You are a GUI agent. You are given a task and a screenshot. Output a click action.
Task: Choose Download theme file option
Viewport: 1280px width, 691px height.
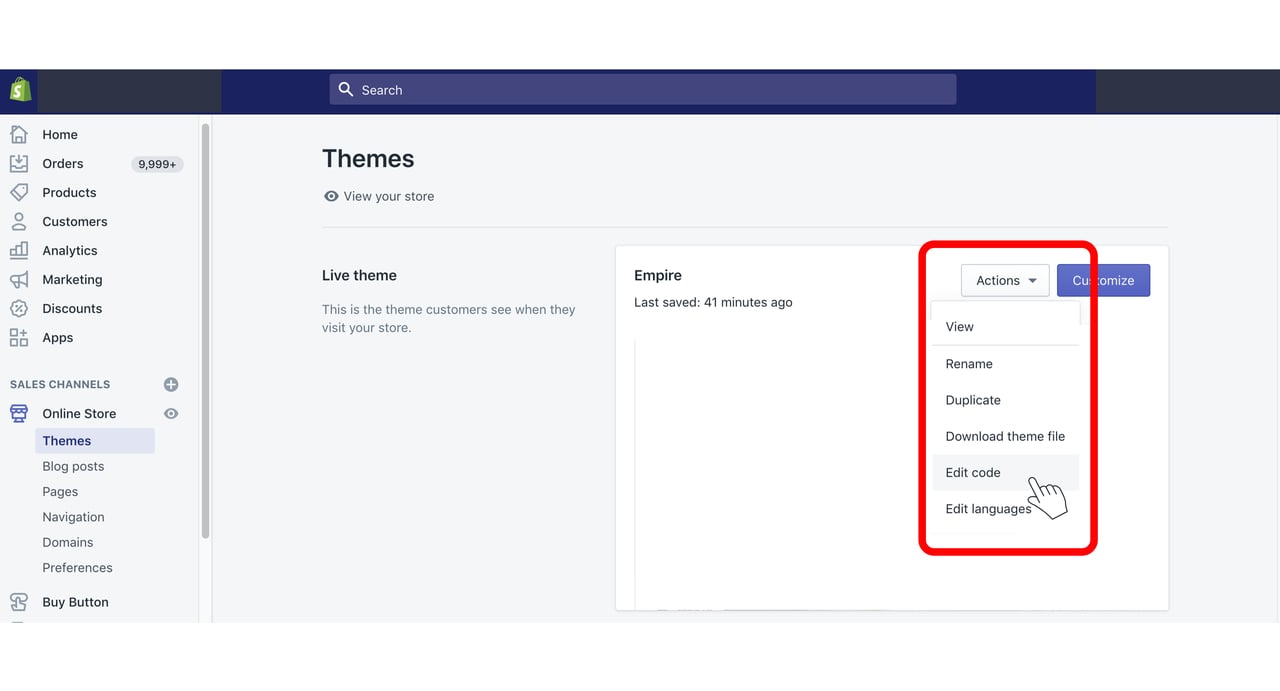tap(1006, 436)
